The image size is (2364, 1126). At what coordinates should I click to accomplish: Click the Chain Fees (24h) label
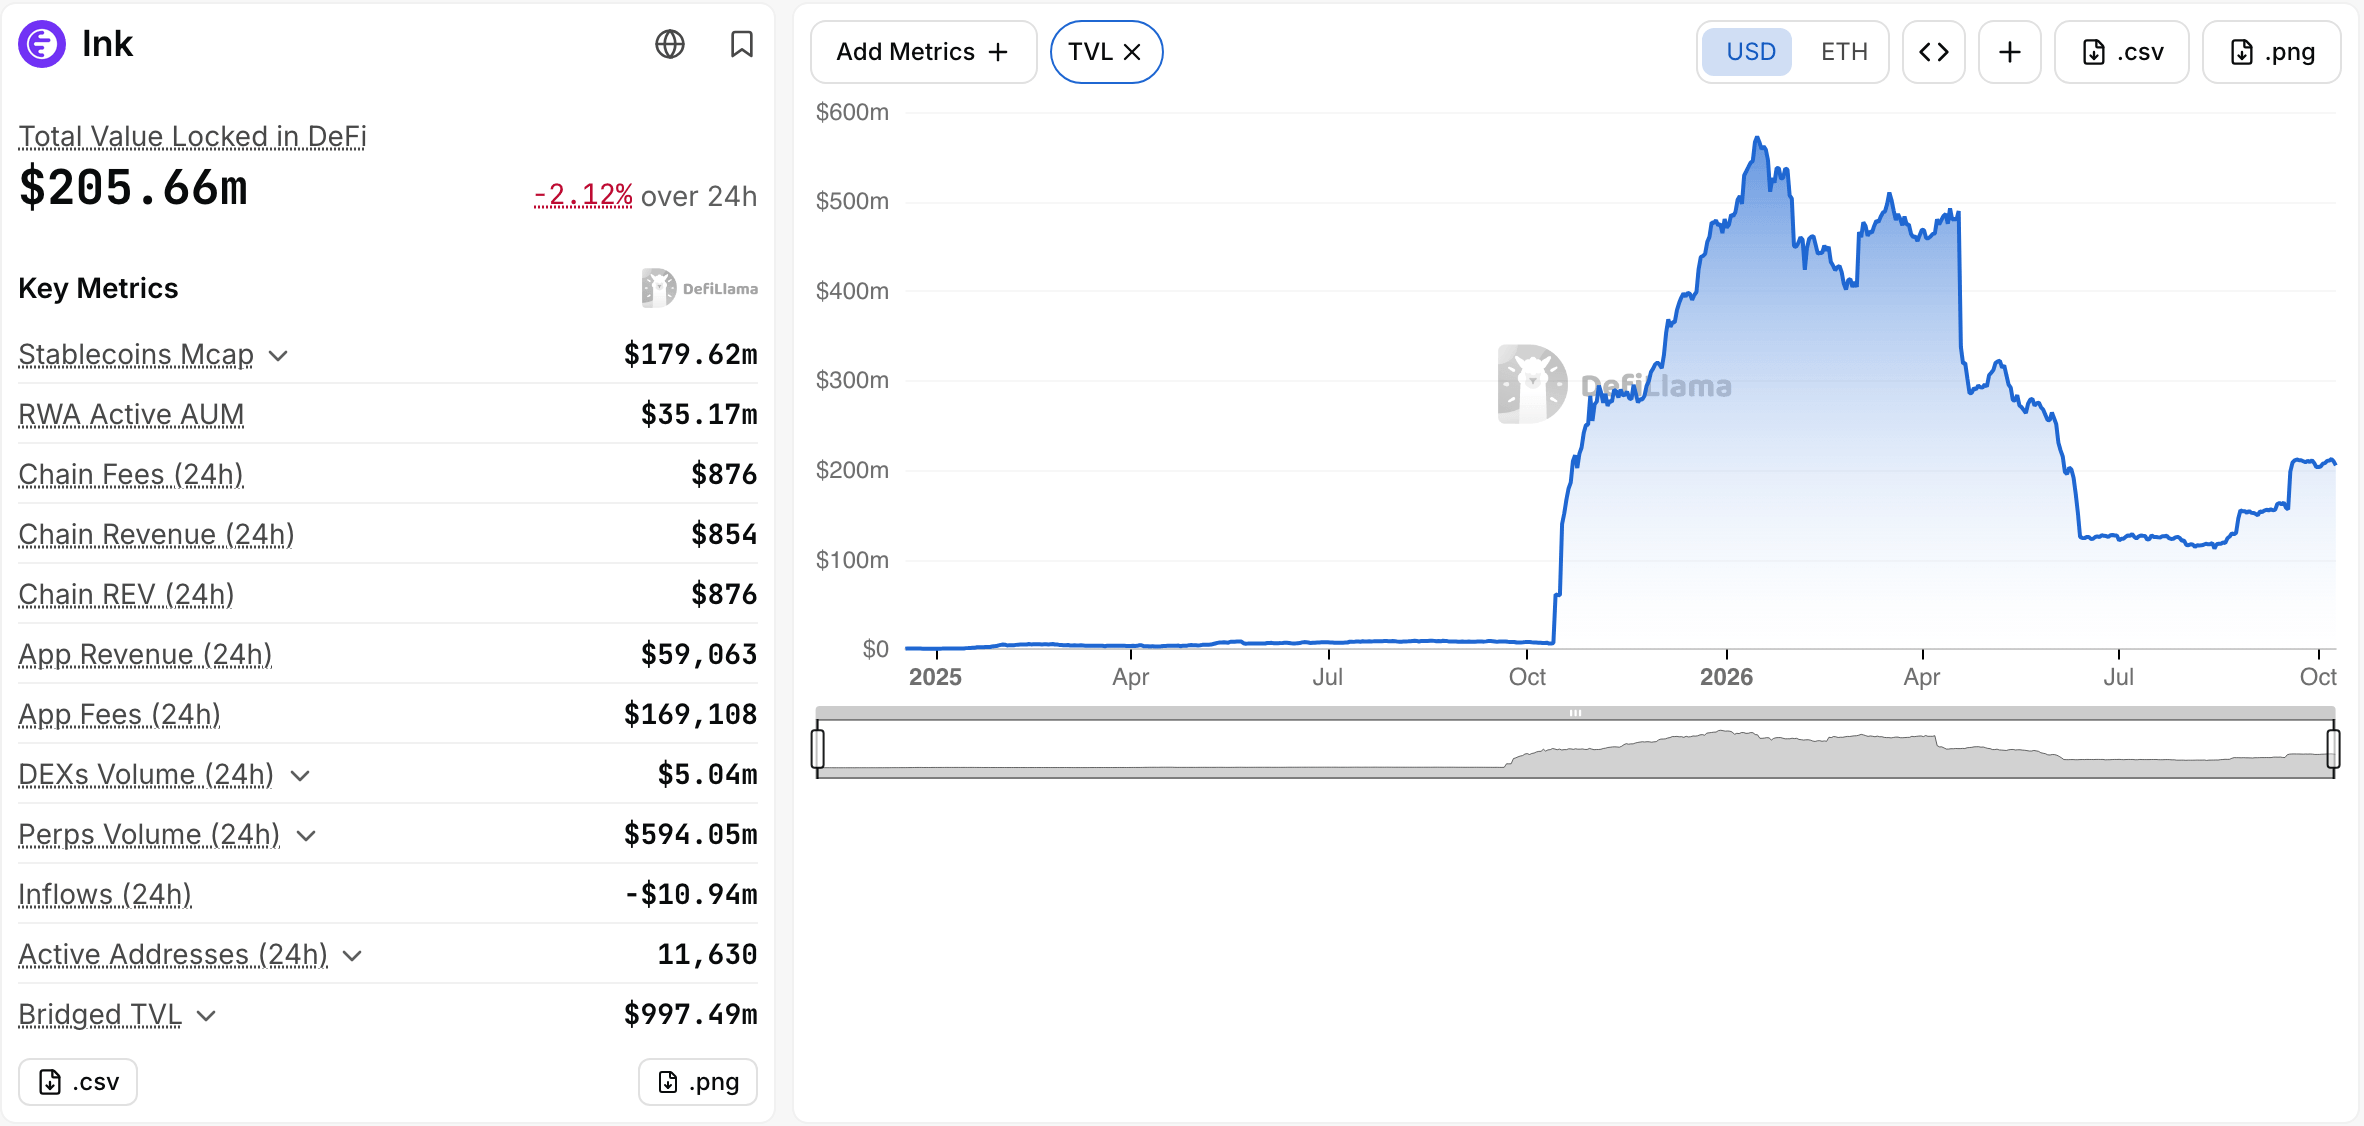(x=131, y=475)
